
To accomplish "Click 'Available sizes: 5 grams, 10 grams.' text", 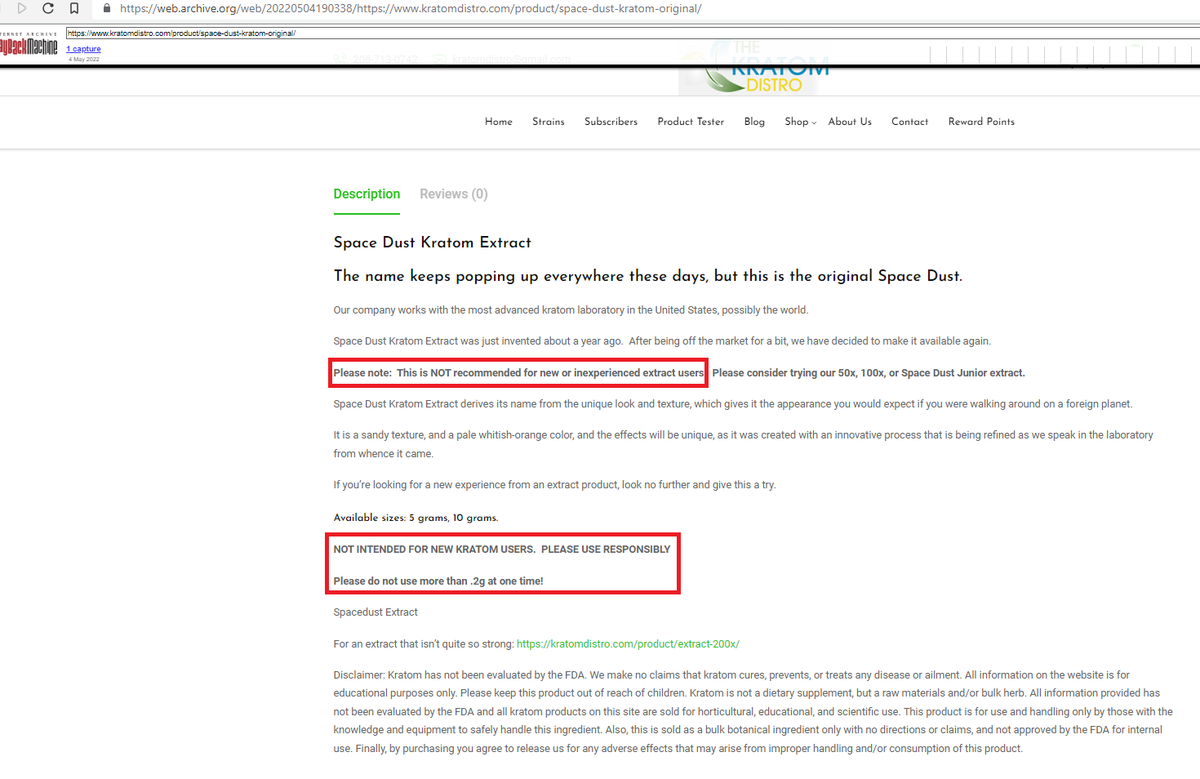I will pos(415,518).
